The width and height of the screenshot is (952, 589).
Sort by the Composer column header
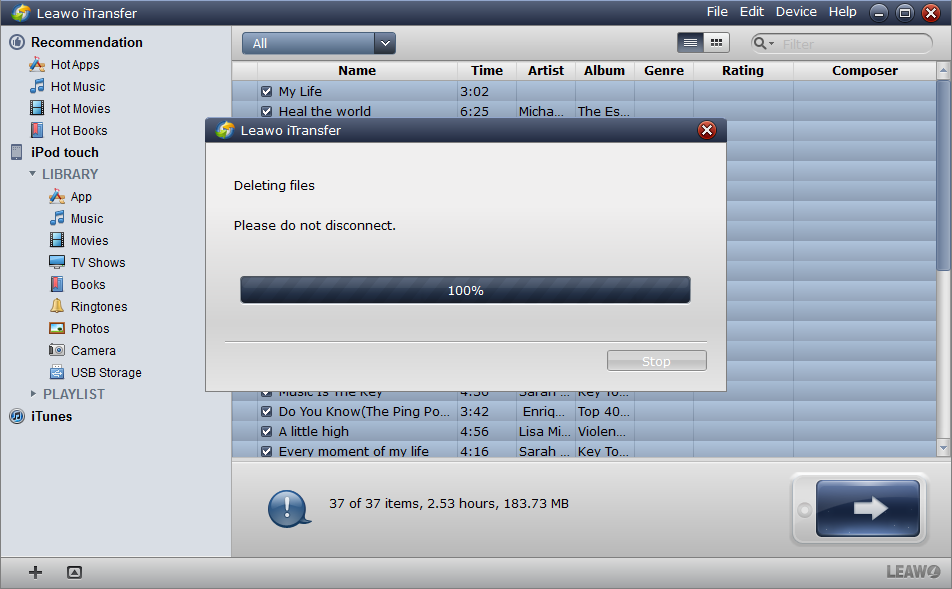[x=865, y=70]
